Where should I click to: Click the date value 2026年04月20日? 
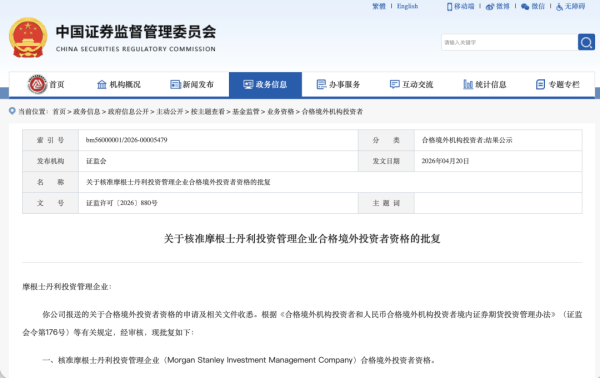click(x=445, y=161)
